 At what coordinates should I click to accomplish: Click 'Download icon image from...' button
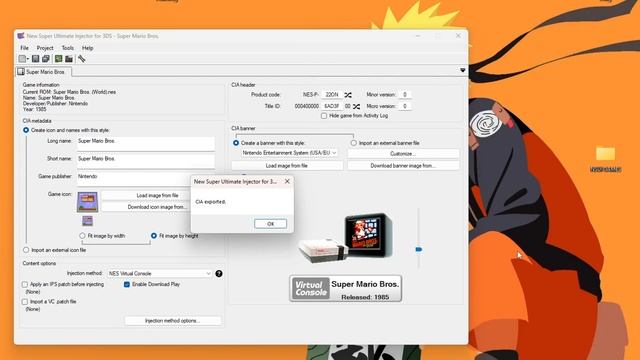point(157,207)
